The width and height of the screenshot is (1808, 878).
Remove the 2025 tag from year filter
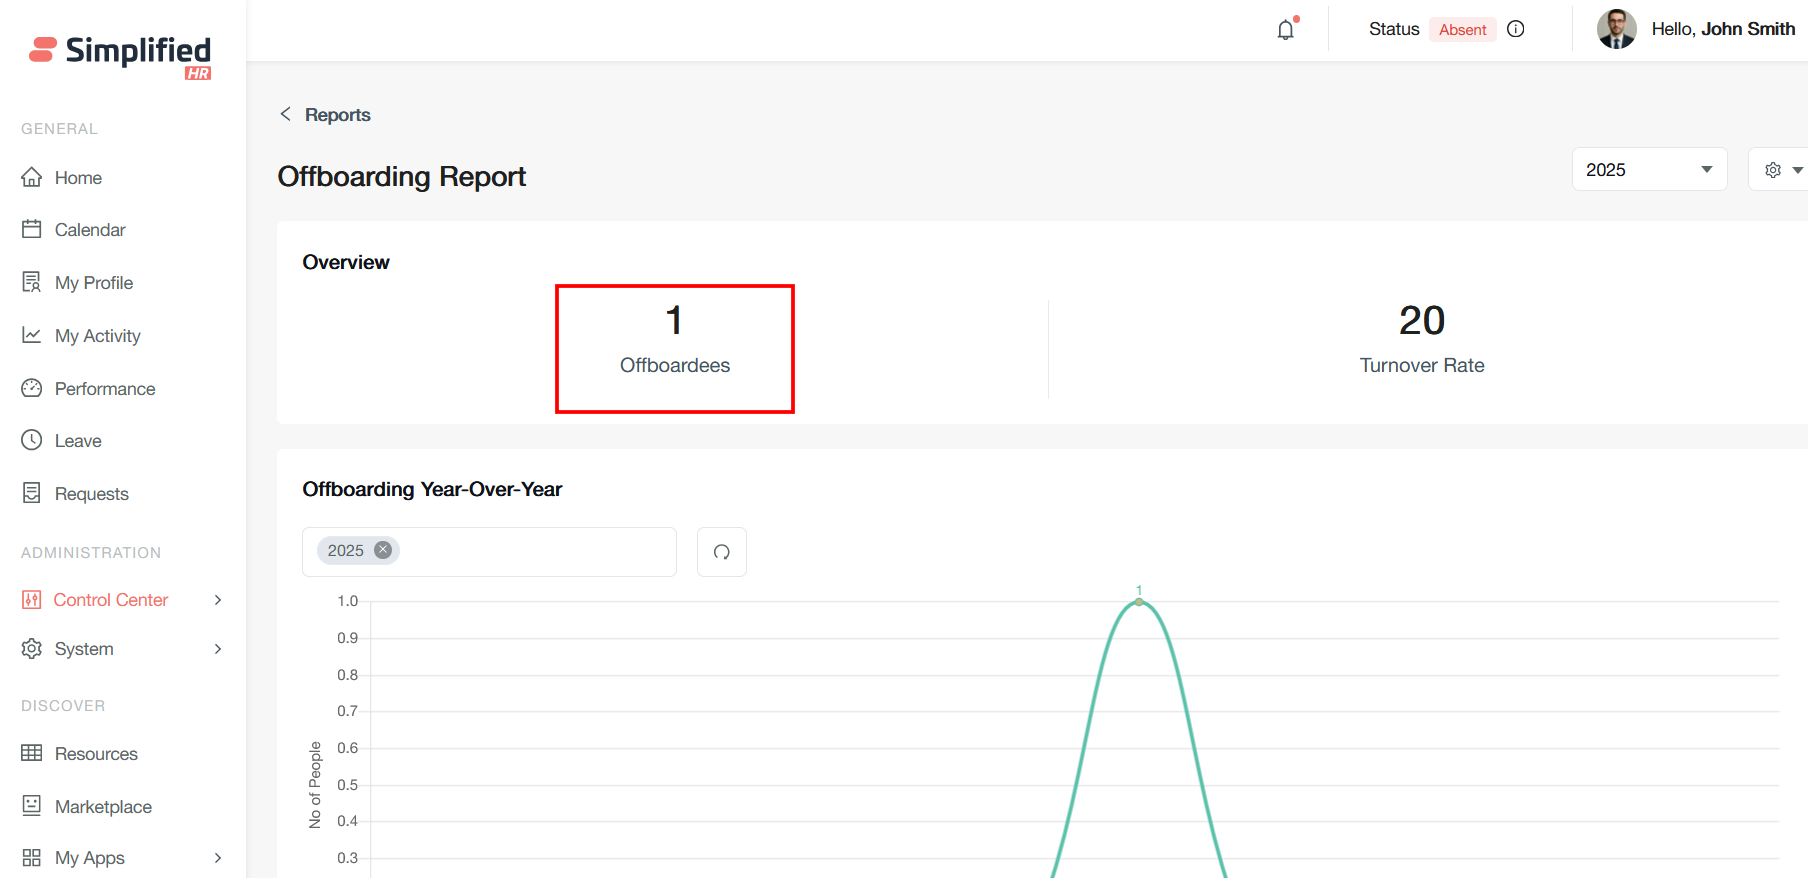pyautogui.click(x=383, y=550)
